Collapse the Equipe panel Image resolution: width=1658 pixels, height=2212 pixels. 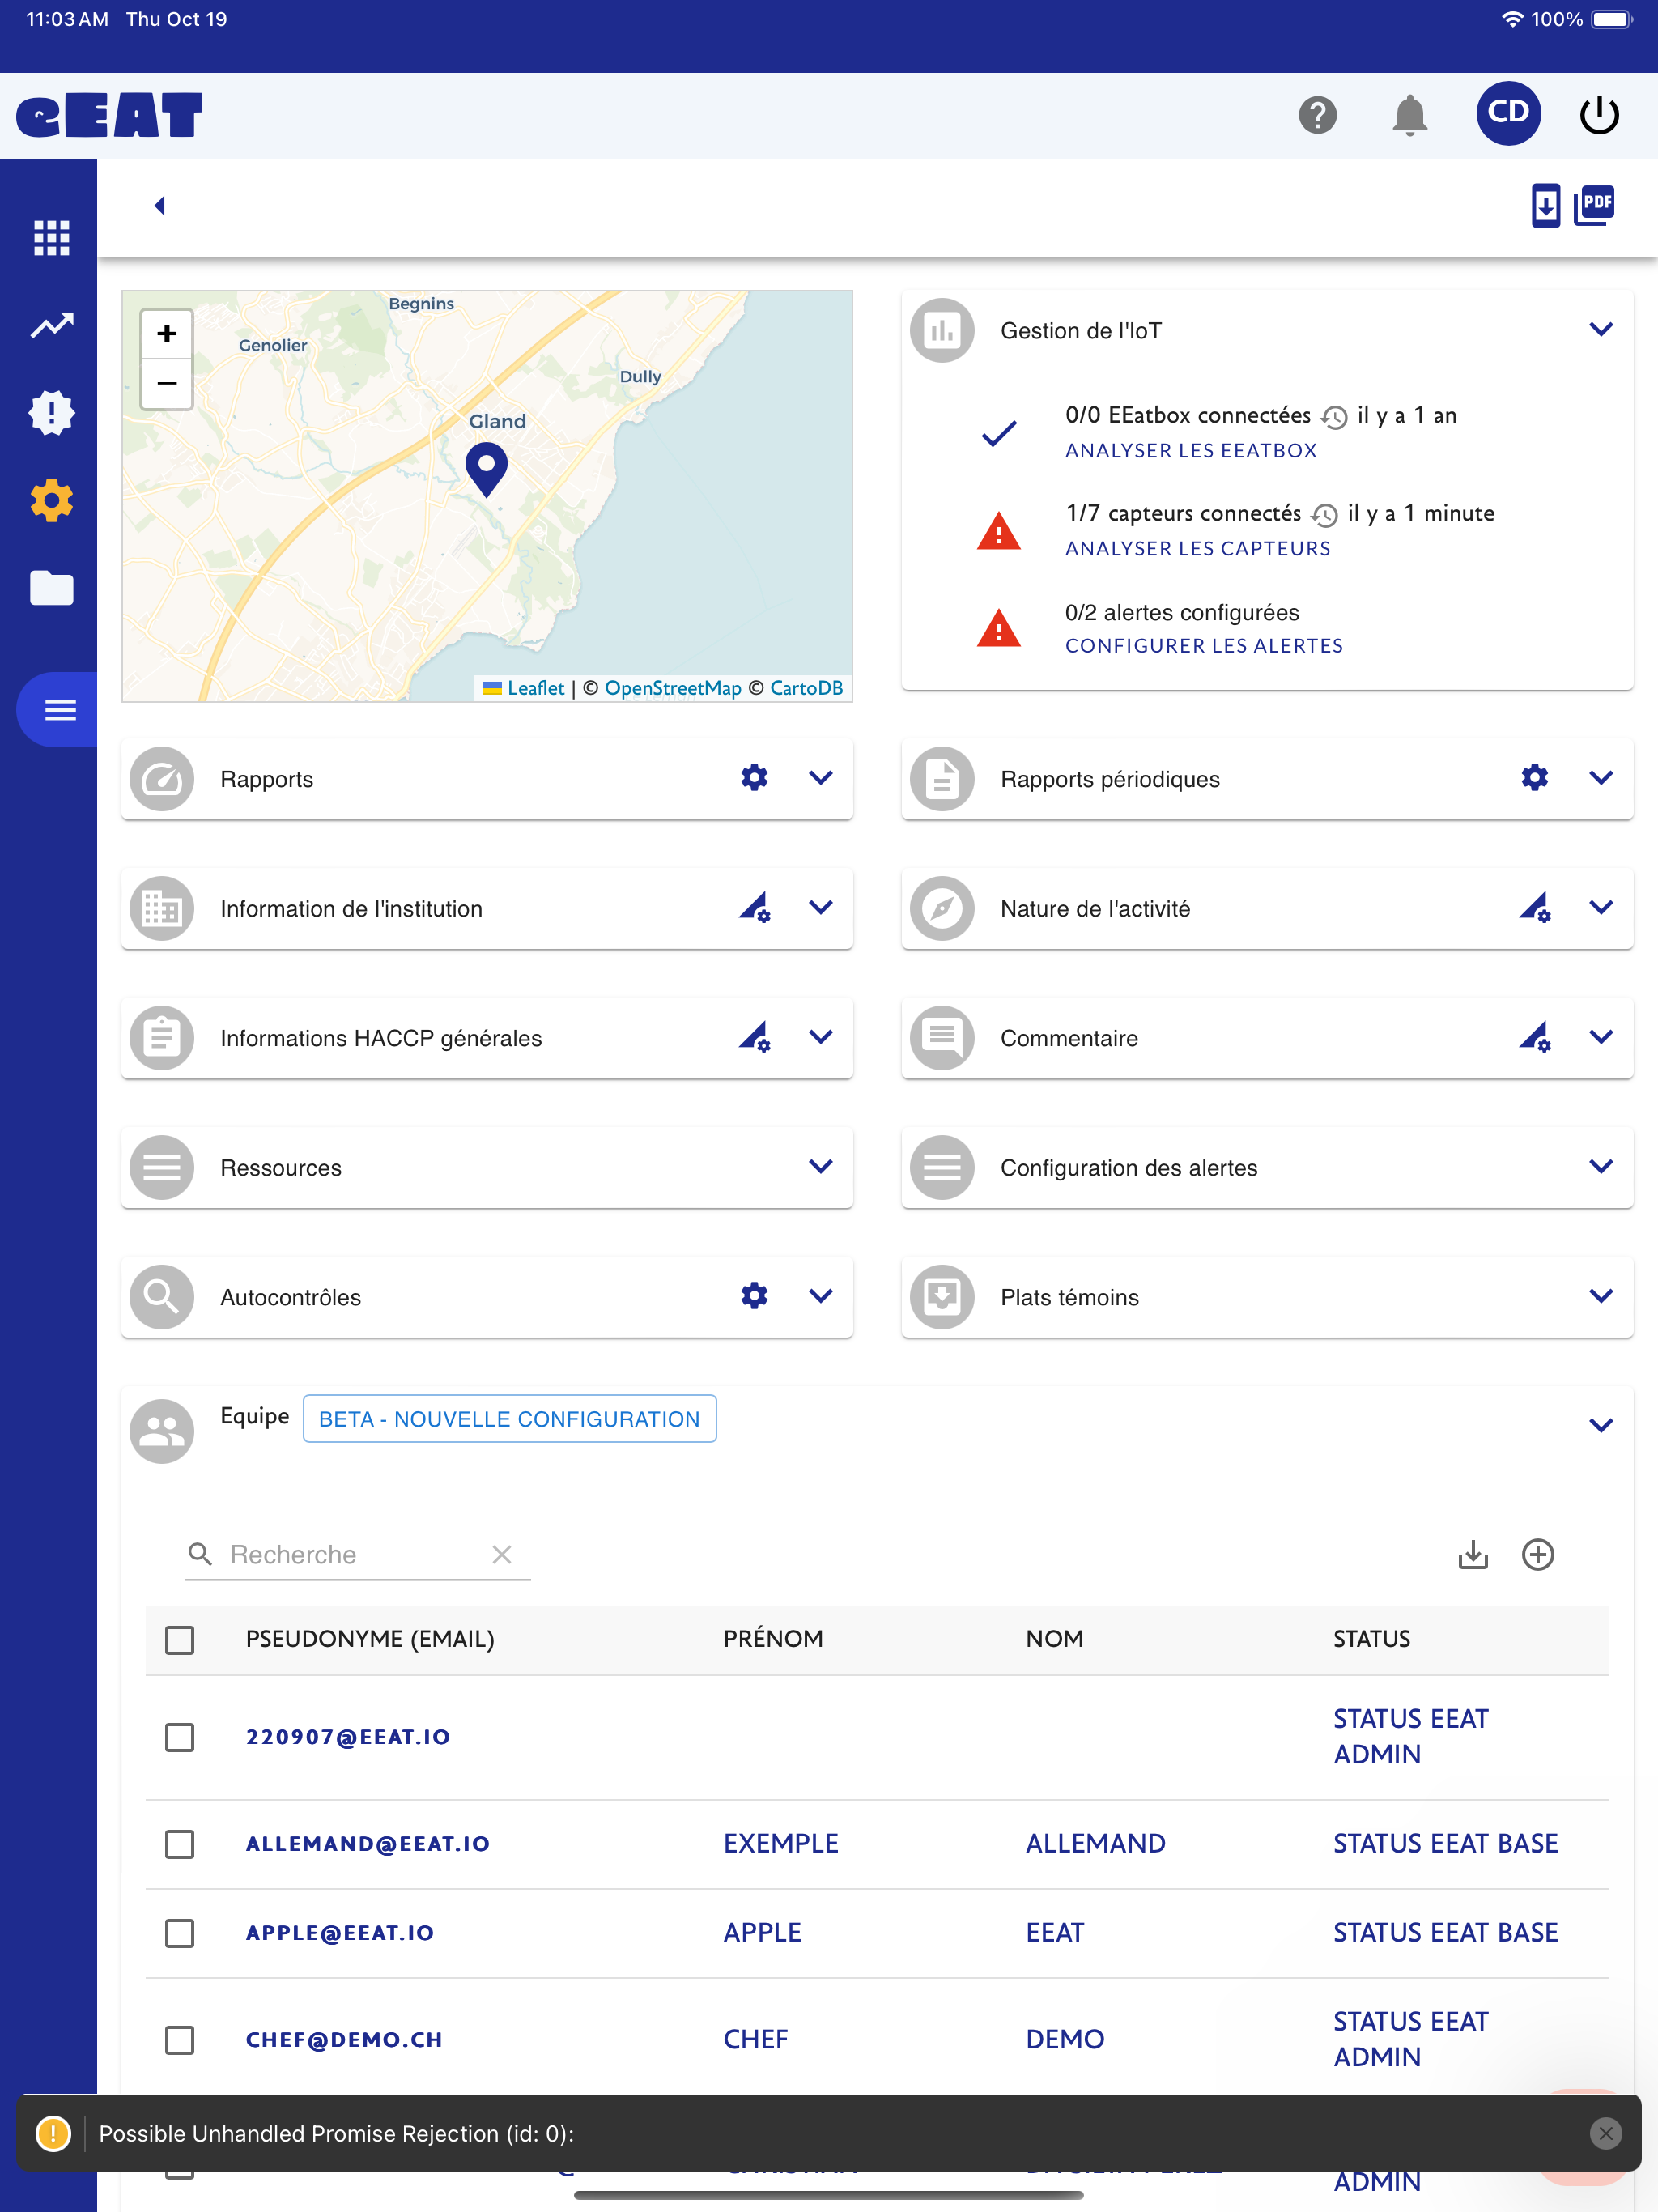coord(1601,1425)
